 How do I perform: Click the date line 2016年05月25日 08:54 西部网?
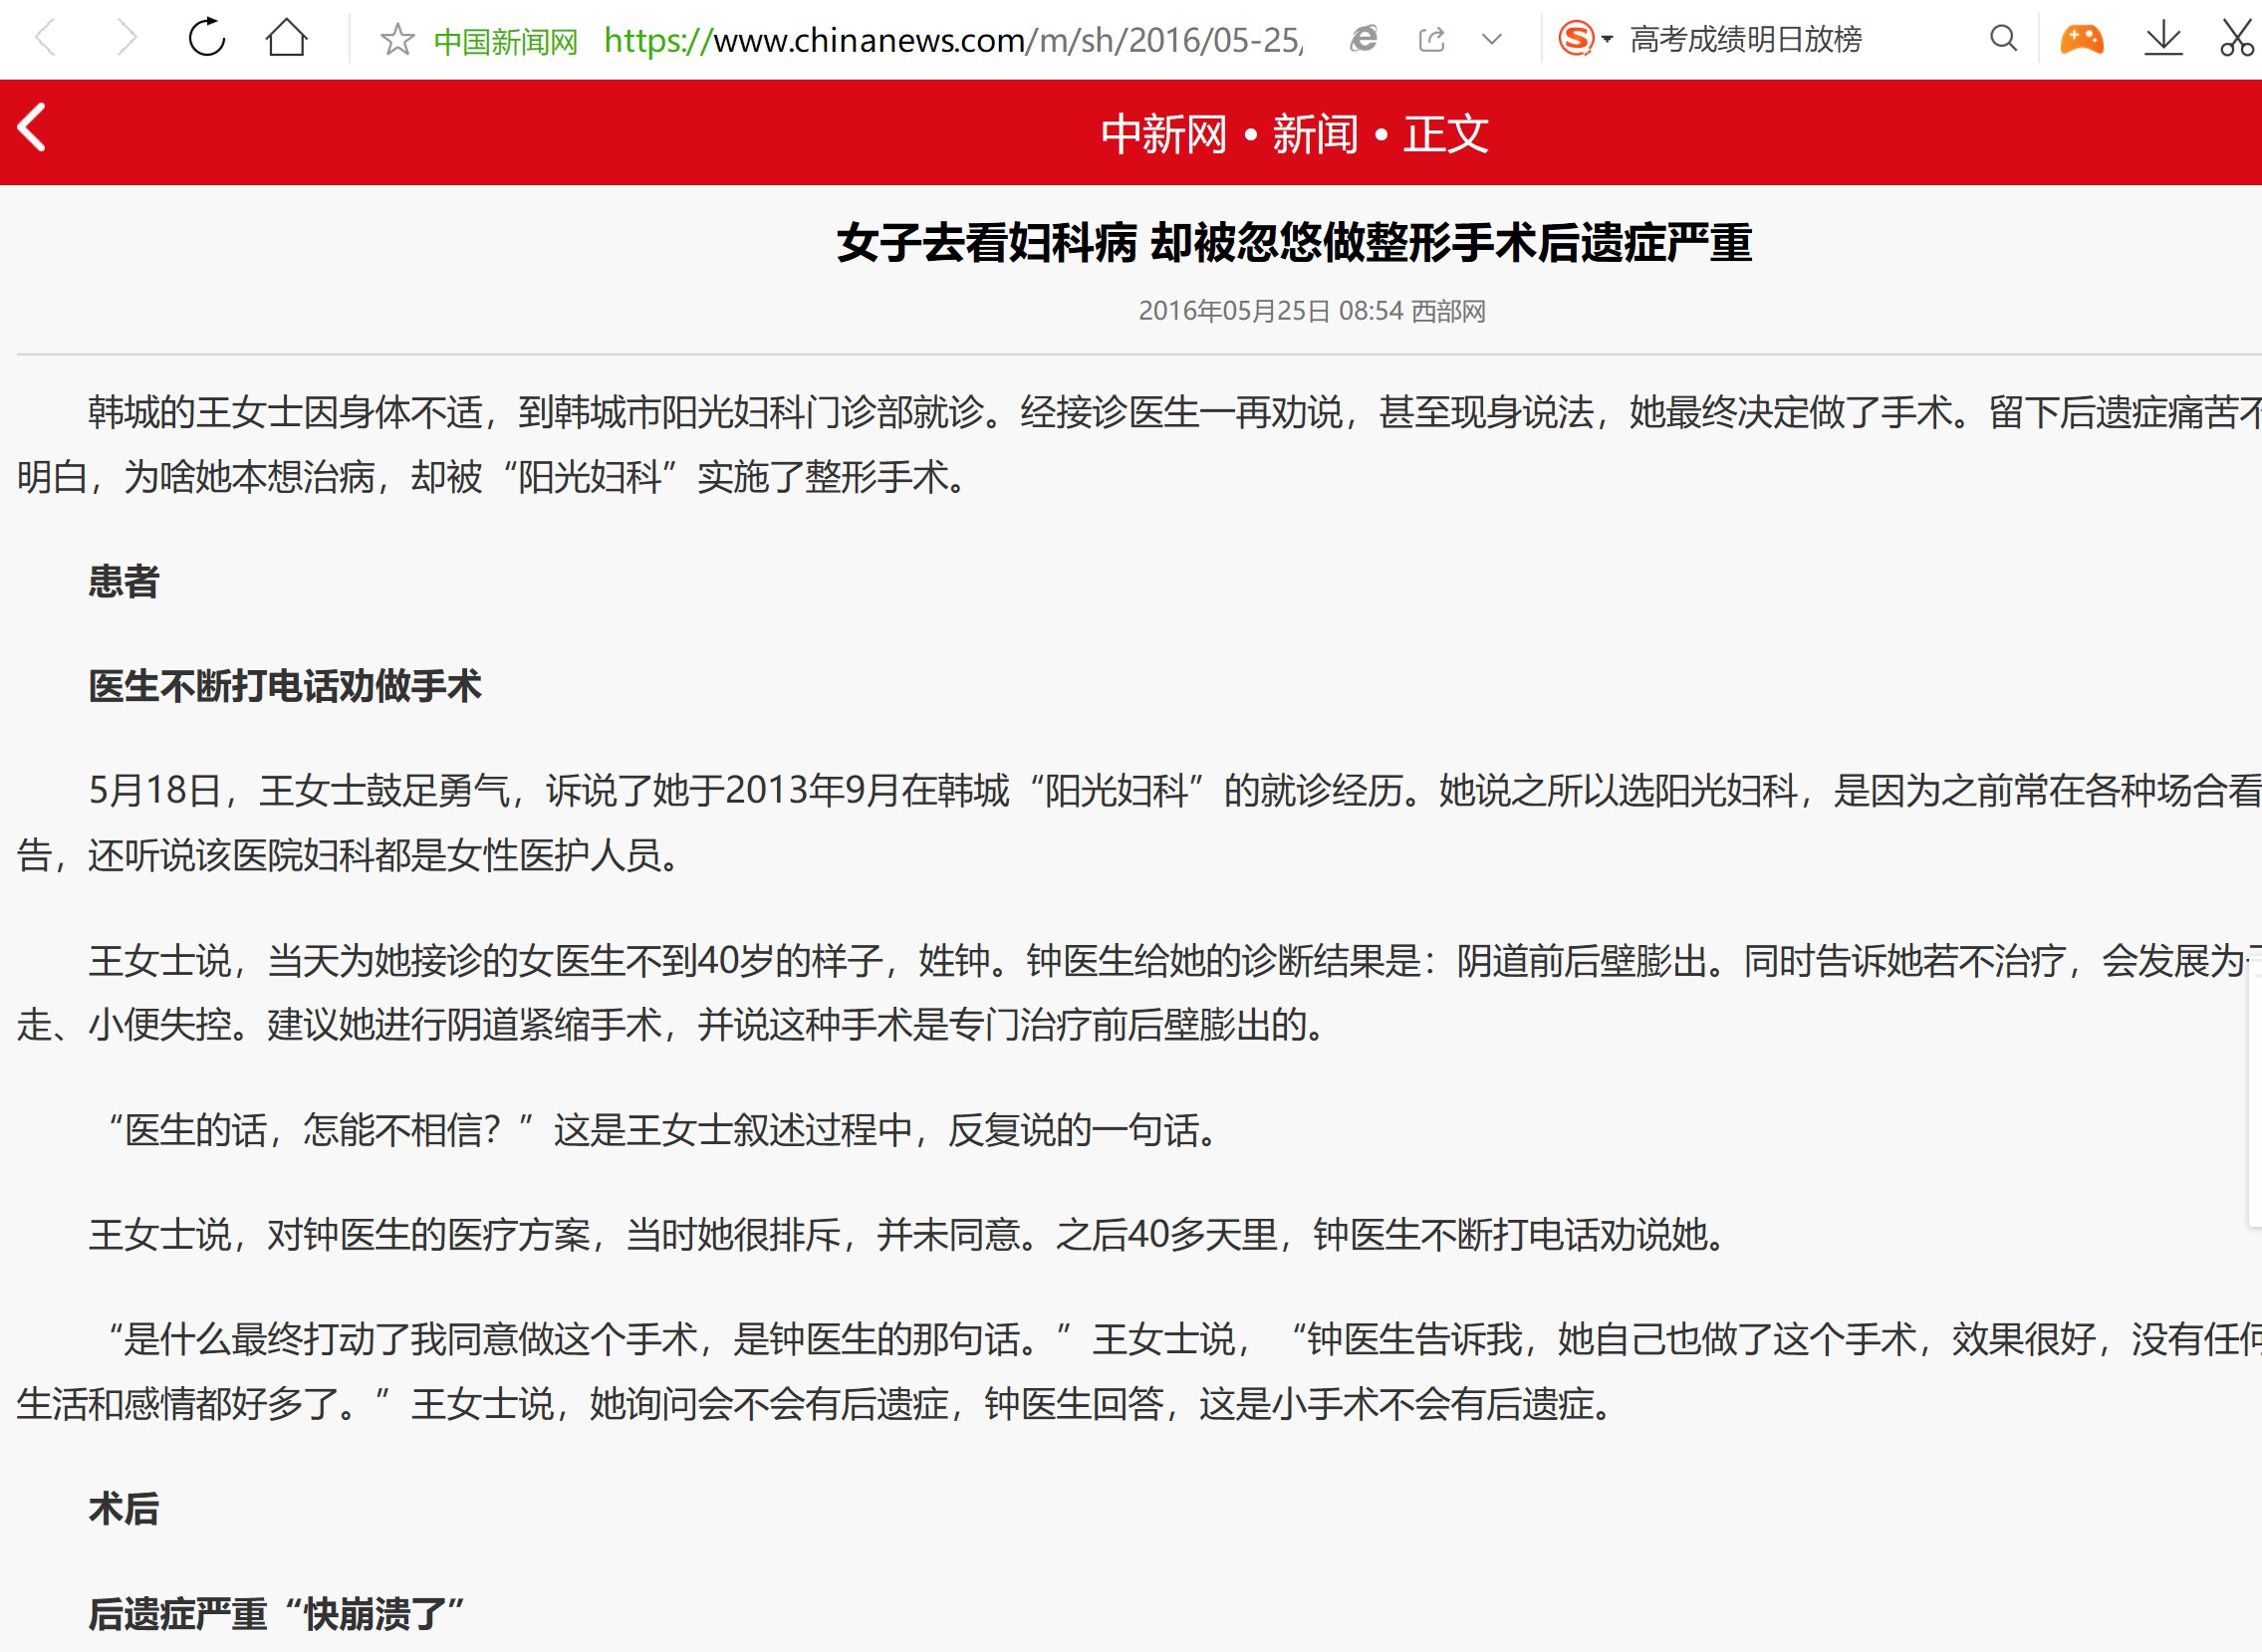pyautogui.click(x=1312, y=311)
